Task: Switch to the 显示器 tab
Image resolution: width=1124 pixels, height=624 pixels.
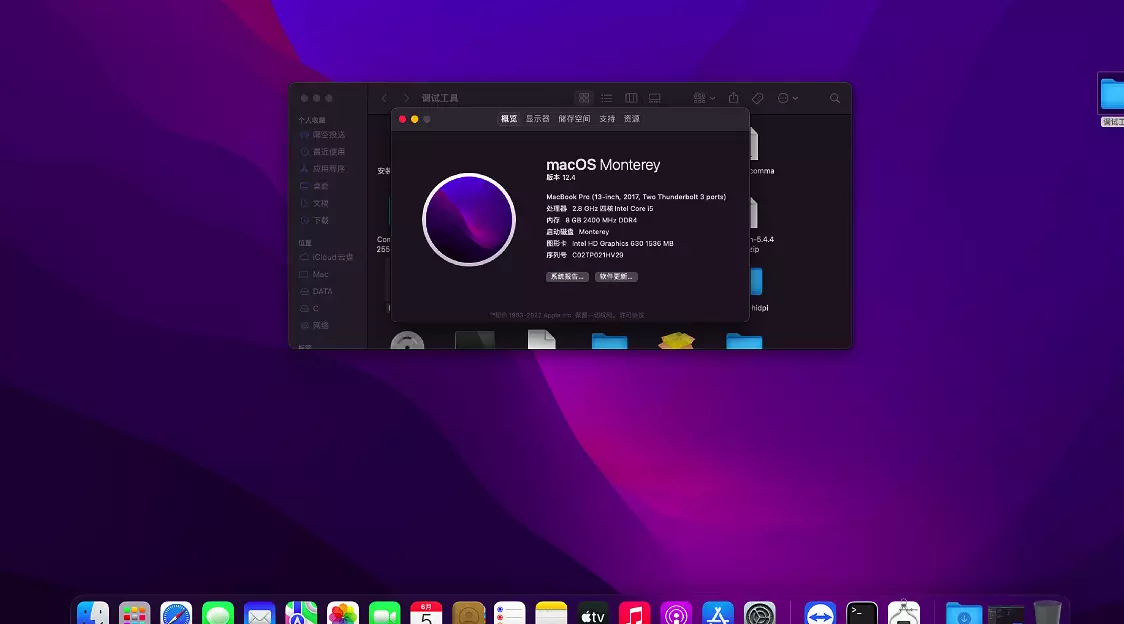Action: coord(538,119)
